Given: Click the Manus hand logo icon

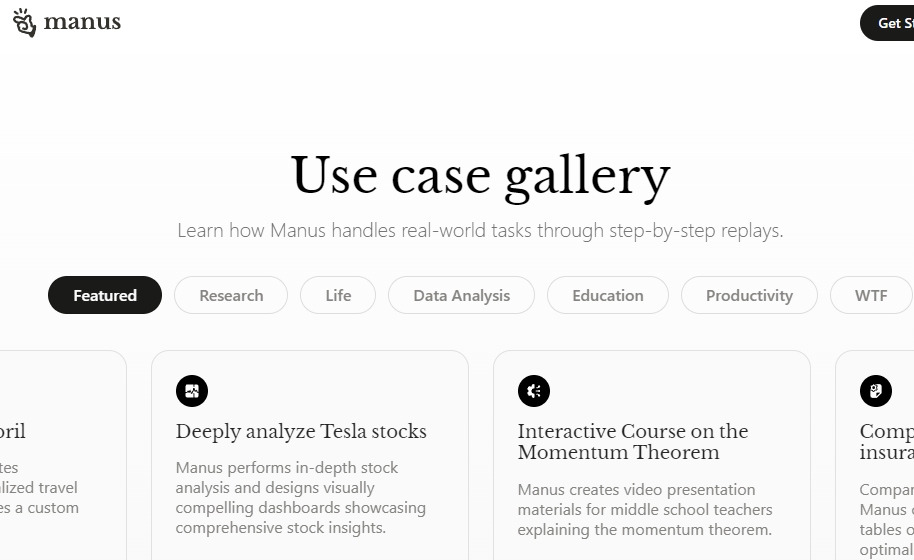Looking at the screenshot, I should 24,23.
